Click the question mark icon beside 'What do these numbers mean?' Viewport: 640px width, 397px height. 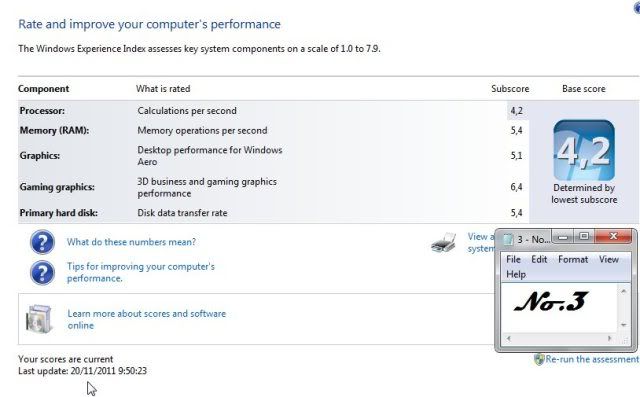(42, 242)
